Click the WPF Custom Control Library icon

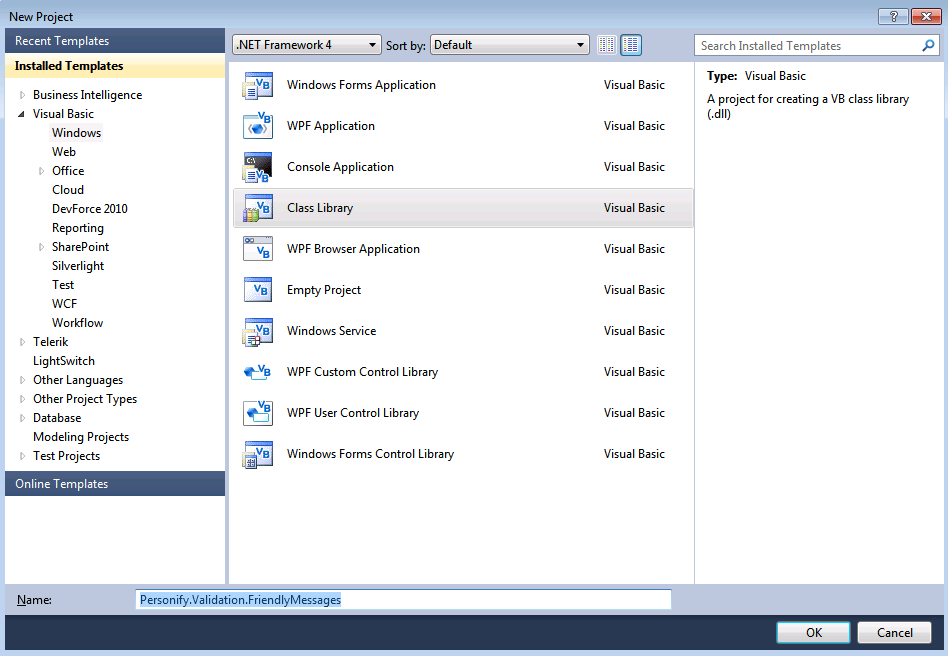[x=258, y=372]
